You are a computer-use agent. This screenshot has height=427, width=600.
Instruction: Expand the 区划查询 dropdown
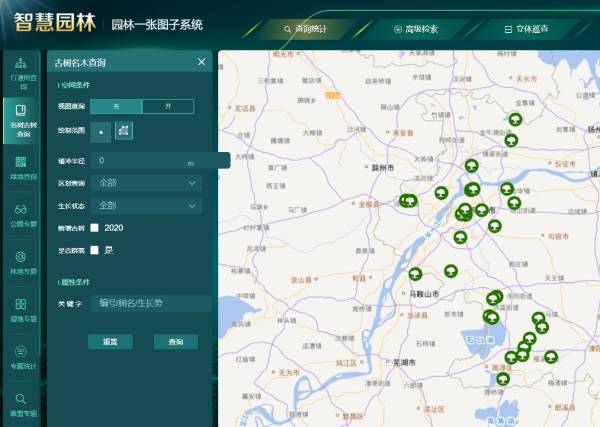(x=146, y=183)
